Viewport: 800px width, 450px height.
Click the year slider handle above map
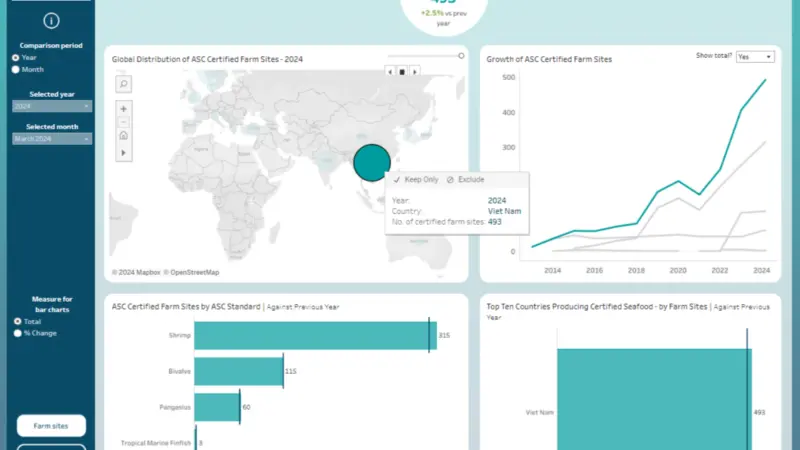[x=461, y=56]
